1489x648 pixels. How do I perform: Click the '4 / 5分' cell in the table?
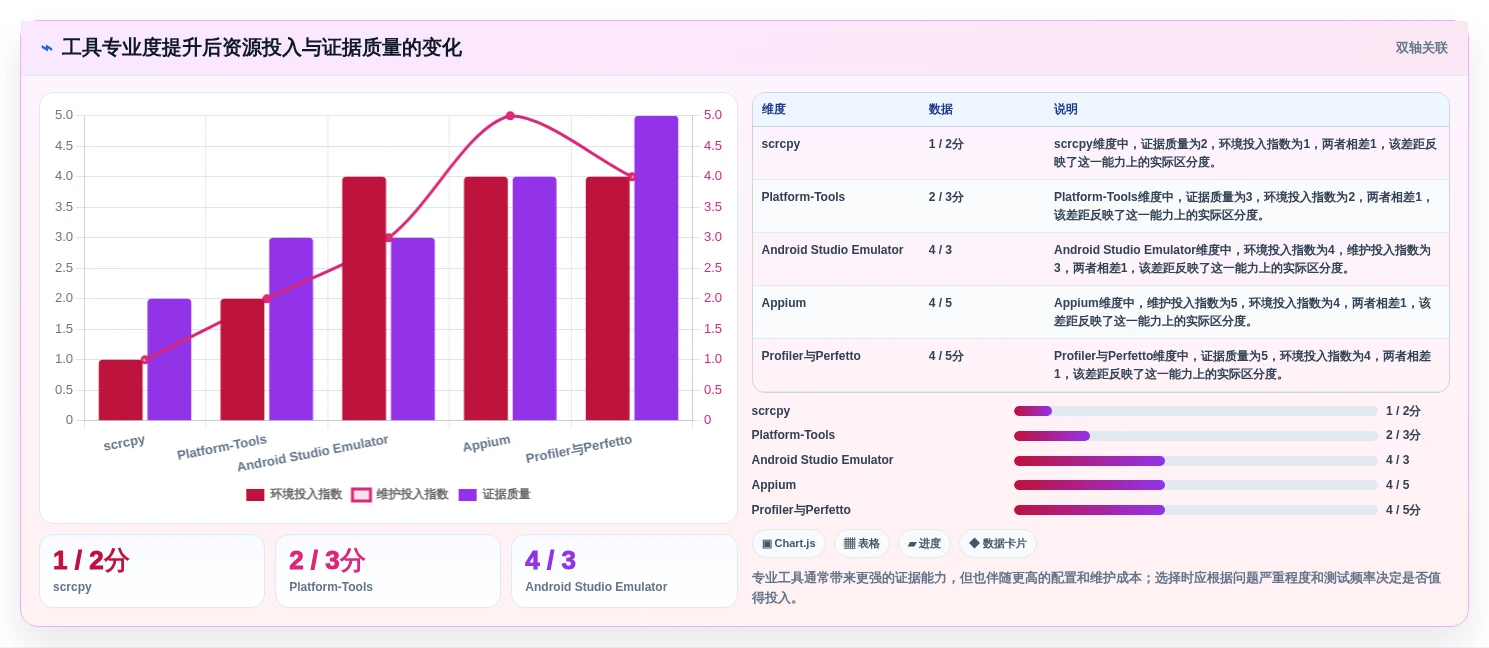point(945,356)
